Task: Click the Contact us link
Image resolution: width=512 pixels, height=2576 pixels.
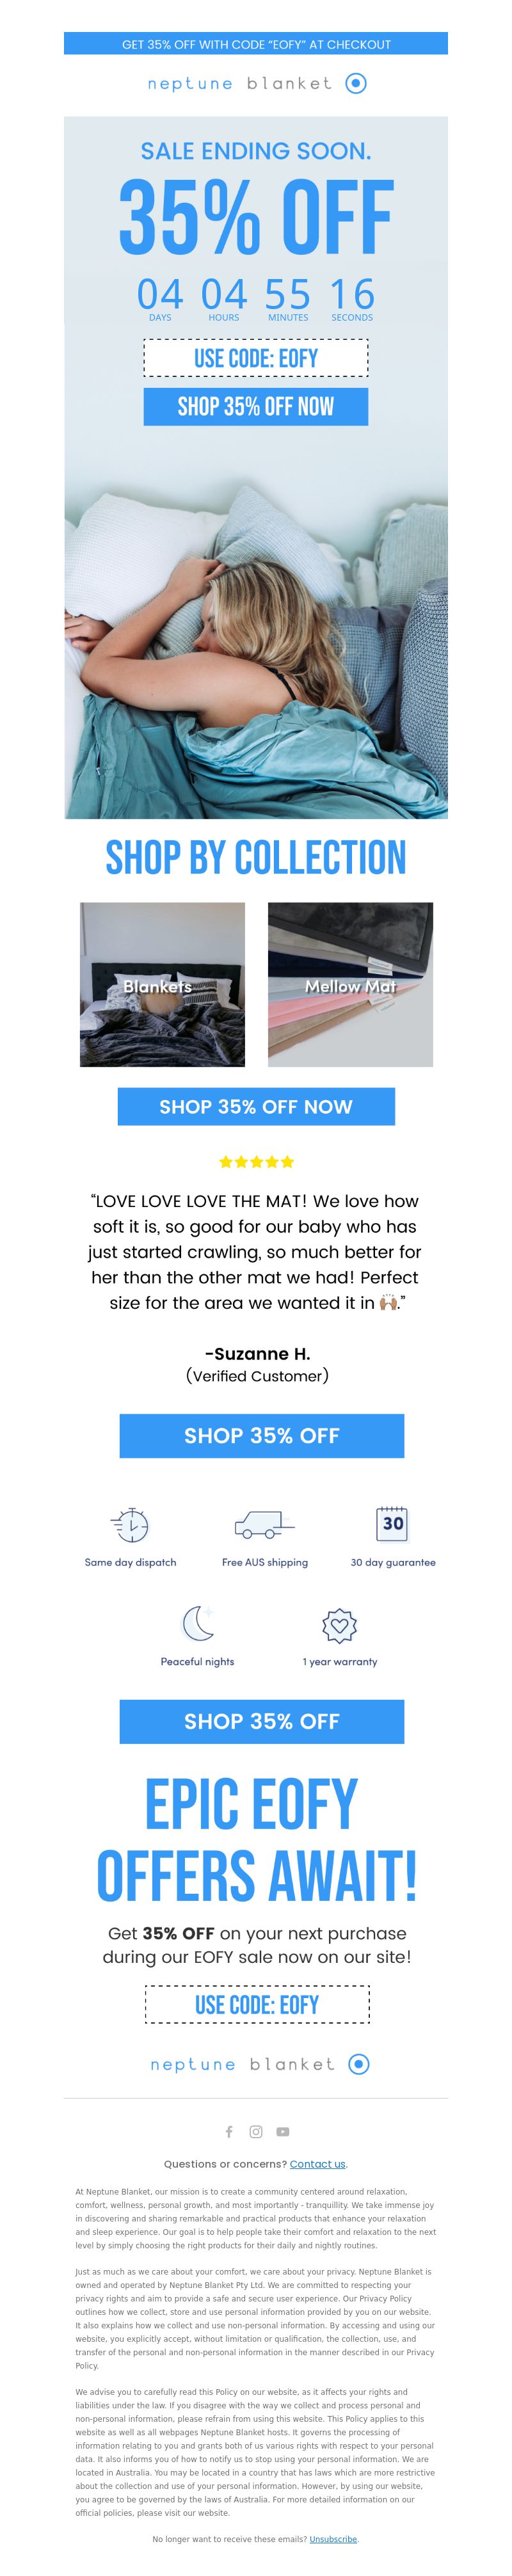Action: tap(318, 2164)
